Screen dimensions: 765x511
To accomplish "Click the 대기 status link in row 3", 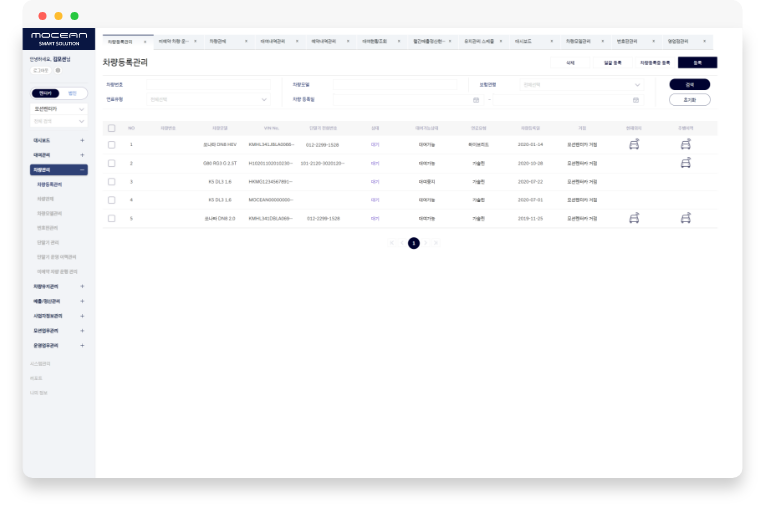I will [375, 182].
